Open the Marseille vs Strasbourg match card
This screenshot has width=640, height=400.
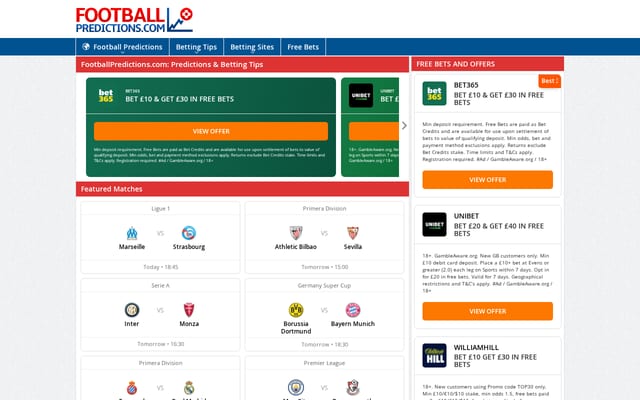click(x=160, y=238)
